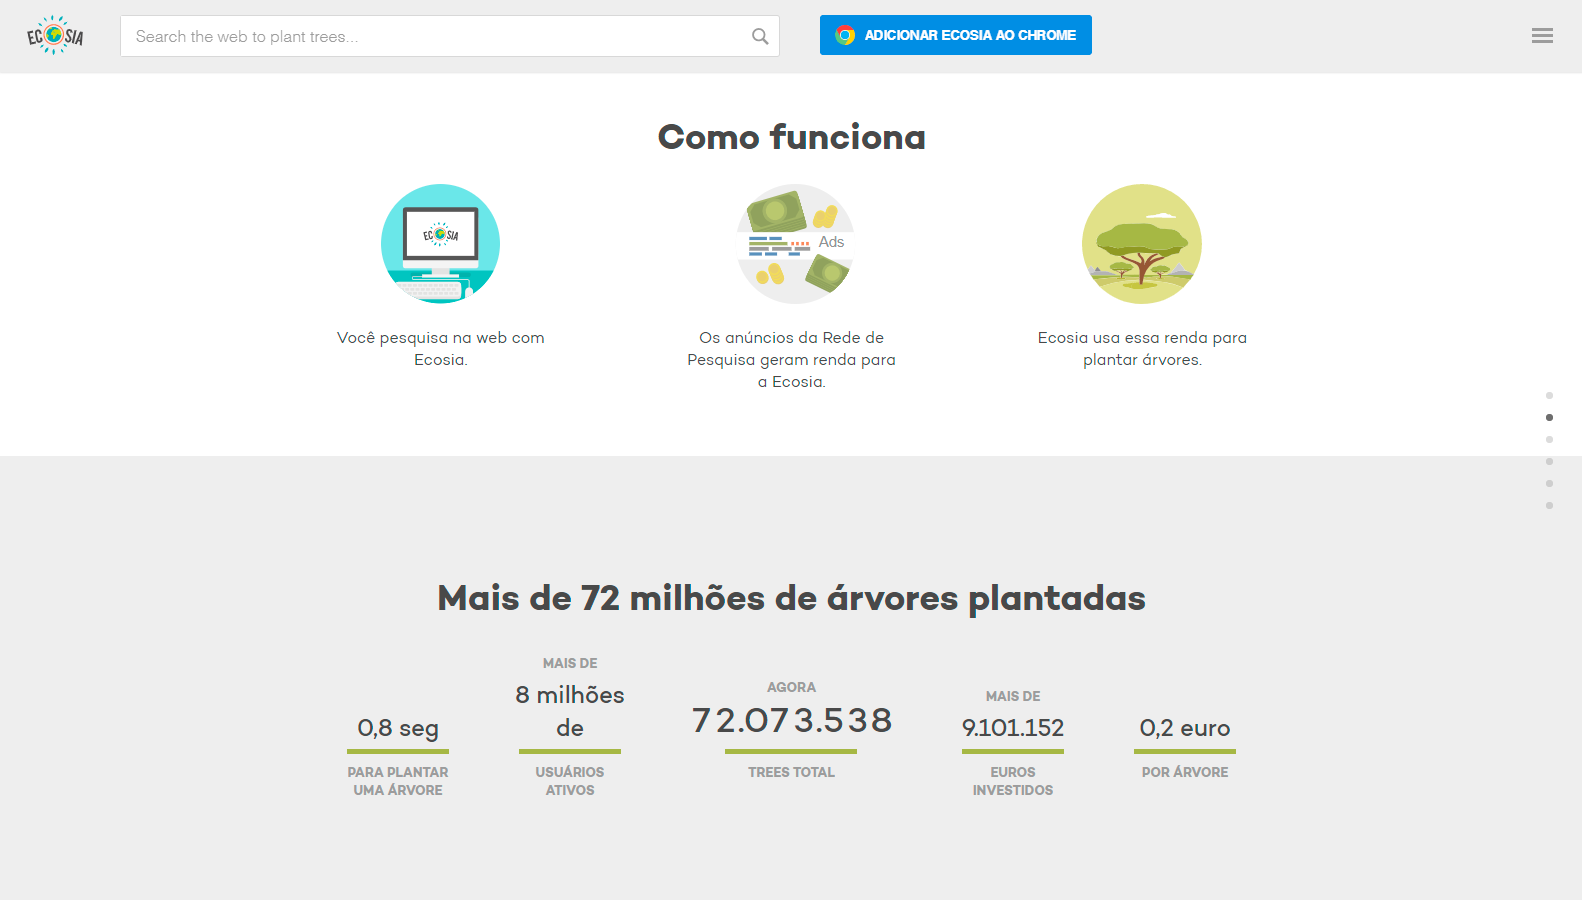
Task: Click 'PARA PLANTAR UMA ÁRVORE' label
Action: [x=398, y=781]
